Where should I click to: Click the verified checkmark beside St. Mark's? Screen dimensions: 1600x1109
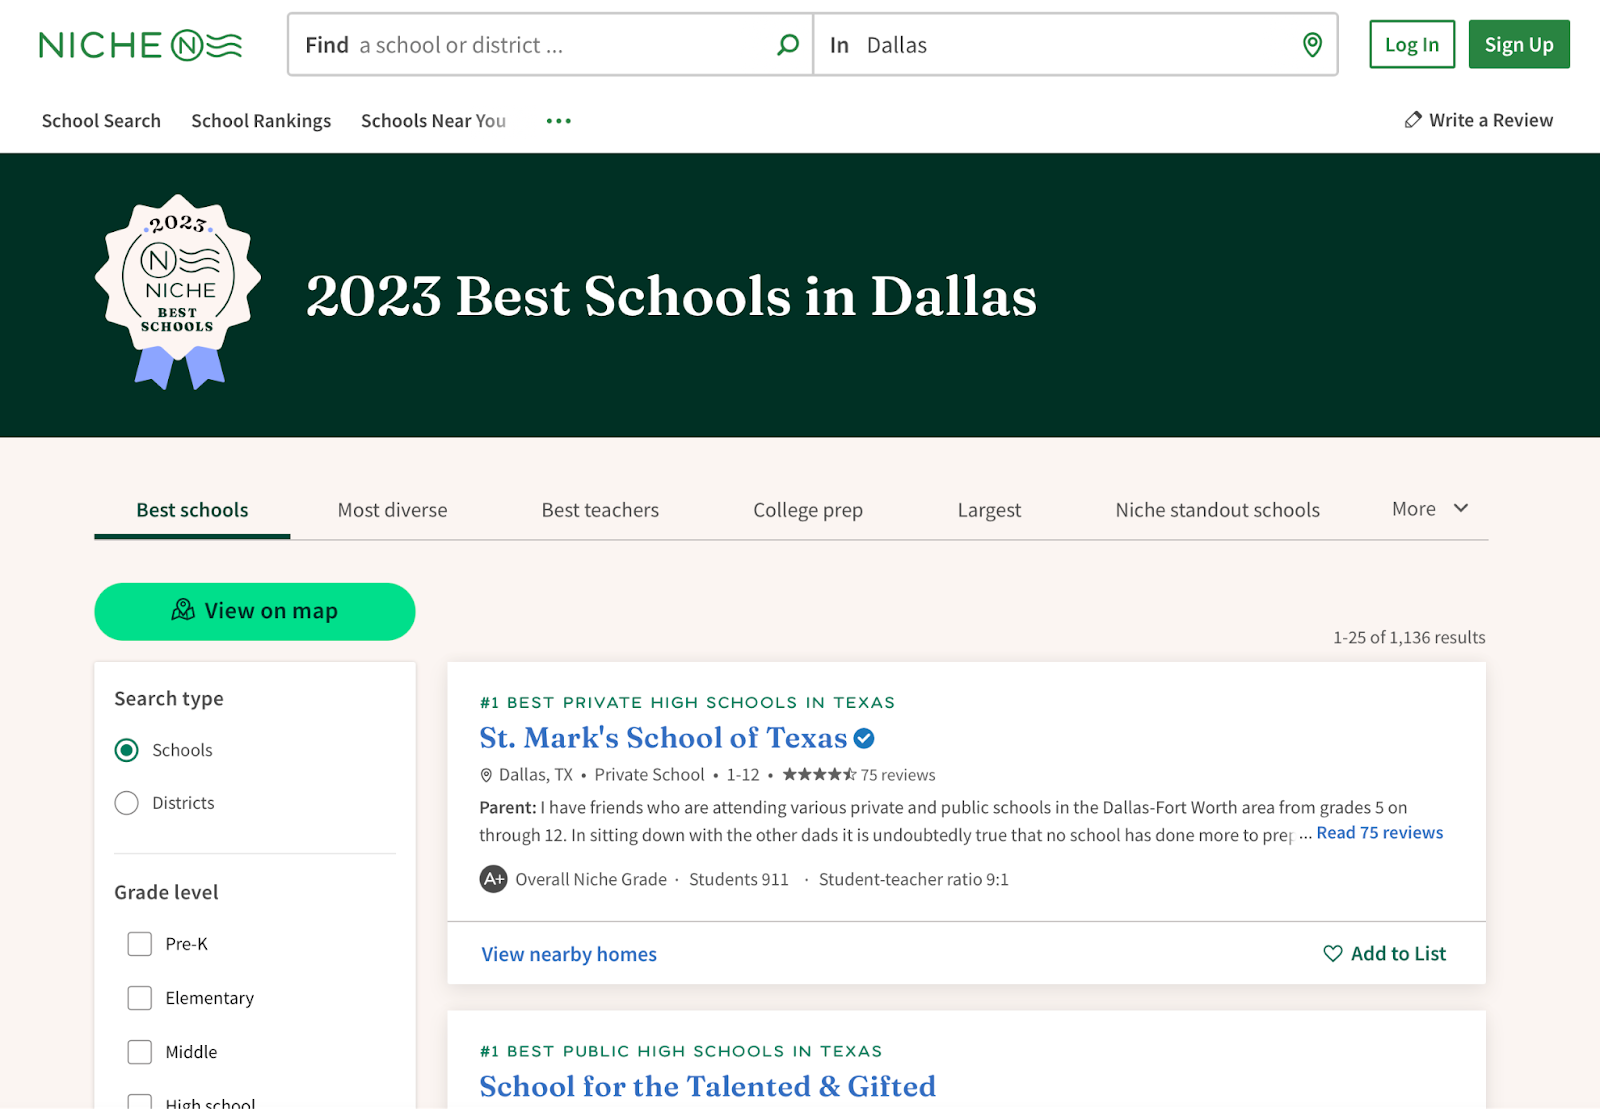tap(864, 739)
